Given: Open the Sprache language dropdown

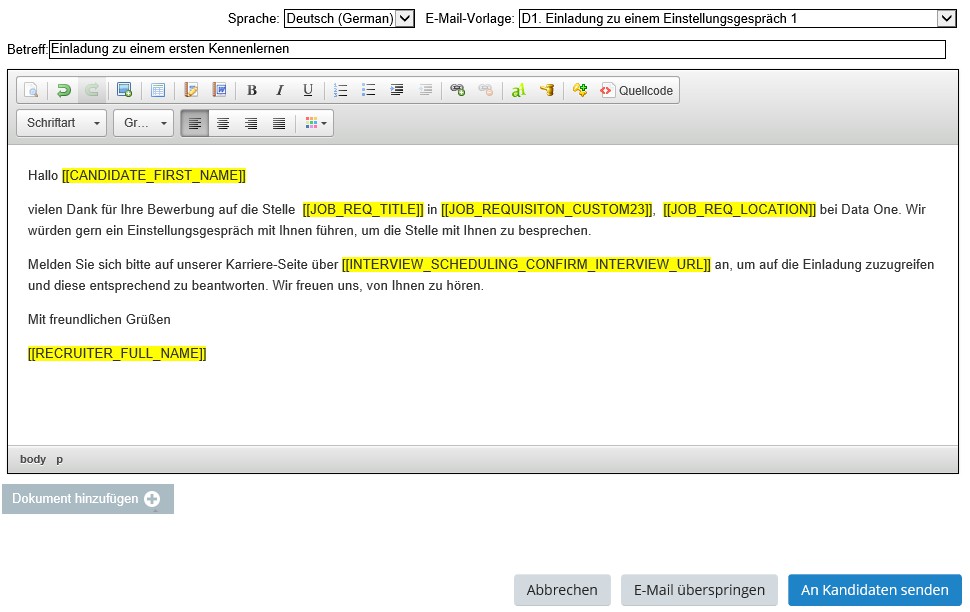Looking at the screenshot, I should click(349, 18).
